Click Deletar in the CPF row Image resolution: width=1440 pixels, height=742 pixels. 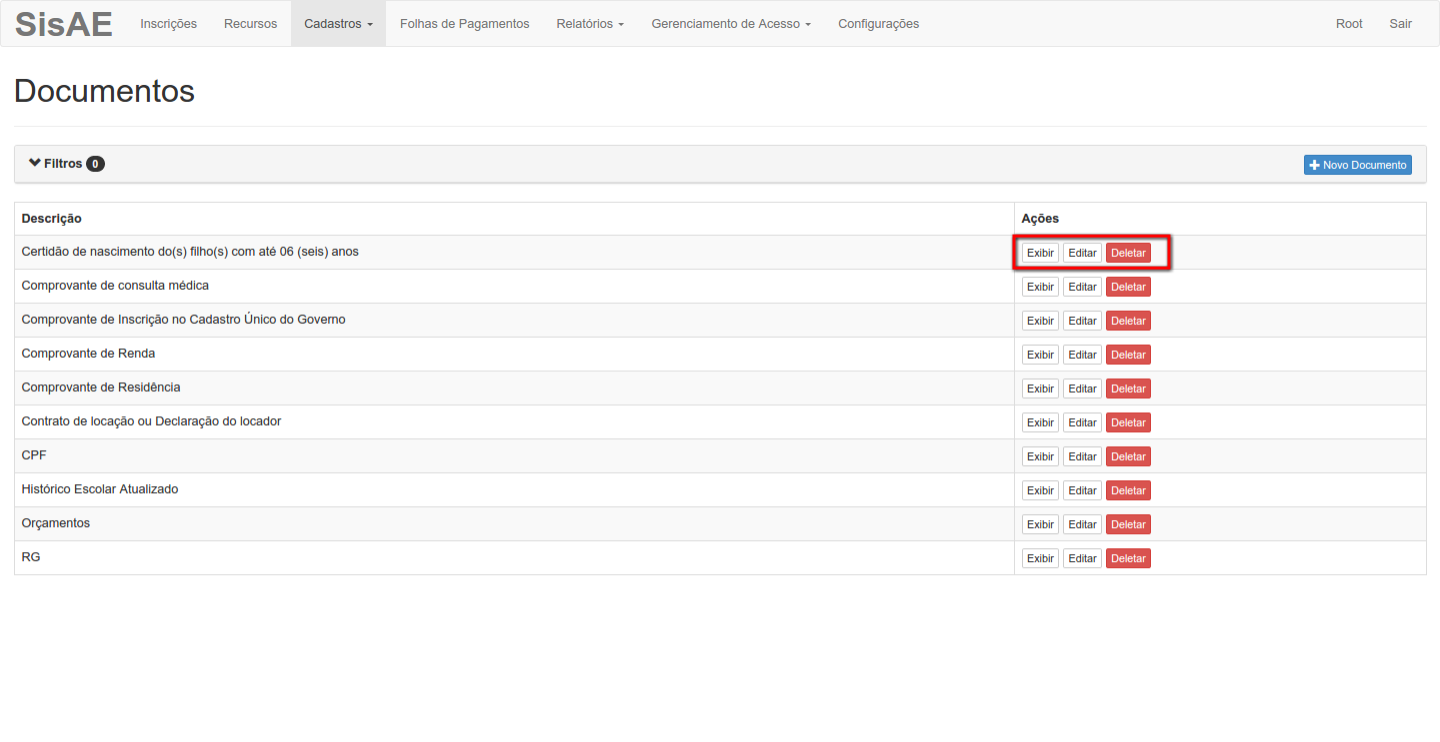click(x=1128, y=457)
